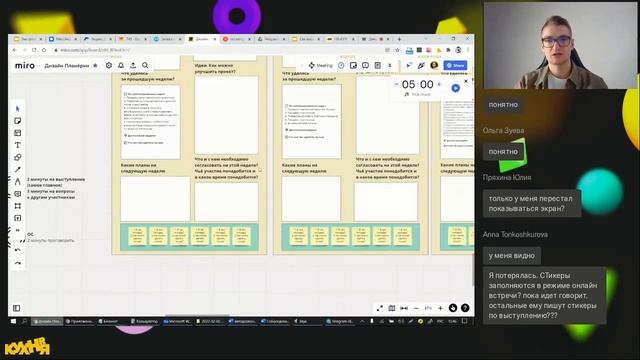Viewport: 640px width, 360px height.
Task: Fit board to screen
Action: coord(404,308)
